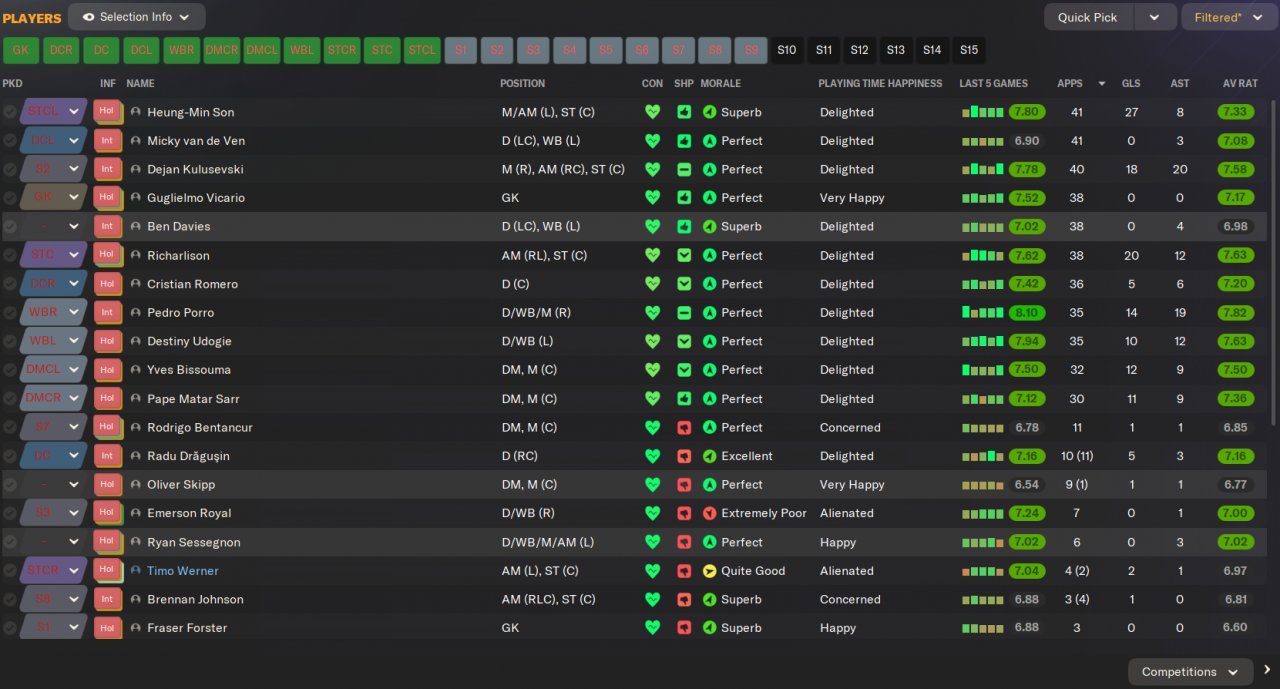Select the GK position chip
1280x689 pixels.
(21, 50)
